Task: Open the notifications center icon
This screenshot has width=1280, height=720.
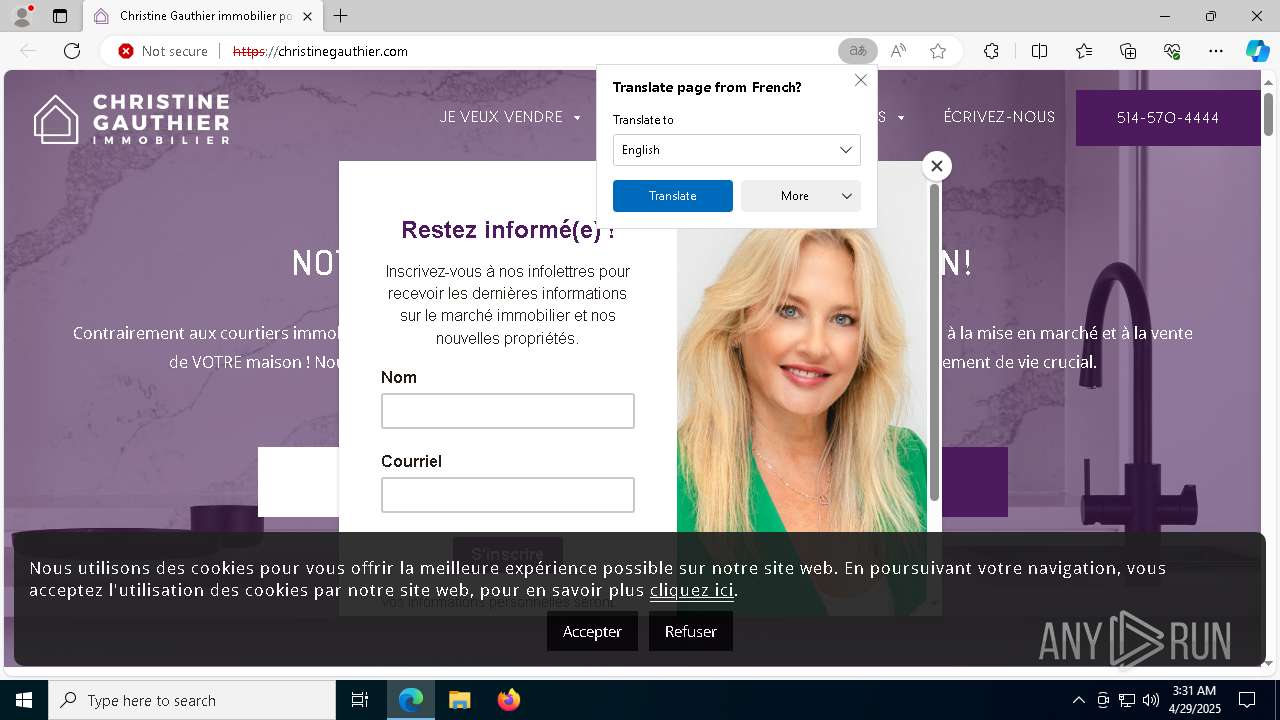Action: [1247, 700]
